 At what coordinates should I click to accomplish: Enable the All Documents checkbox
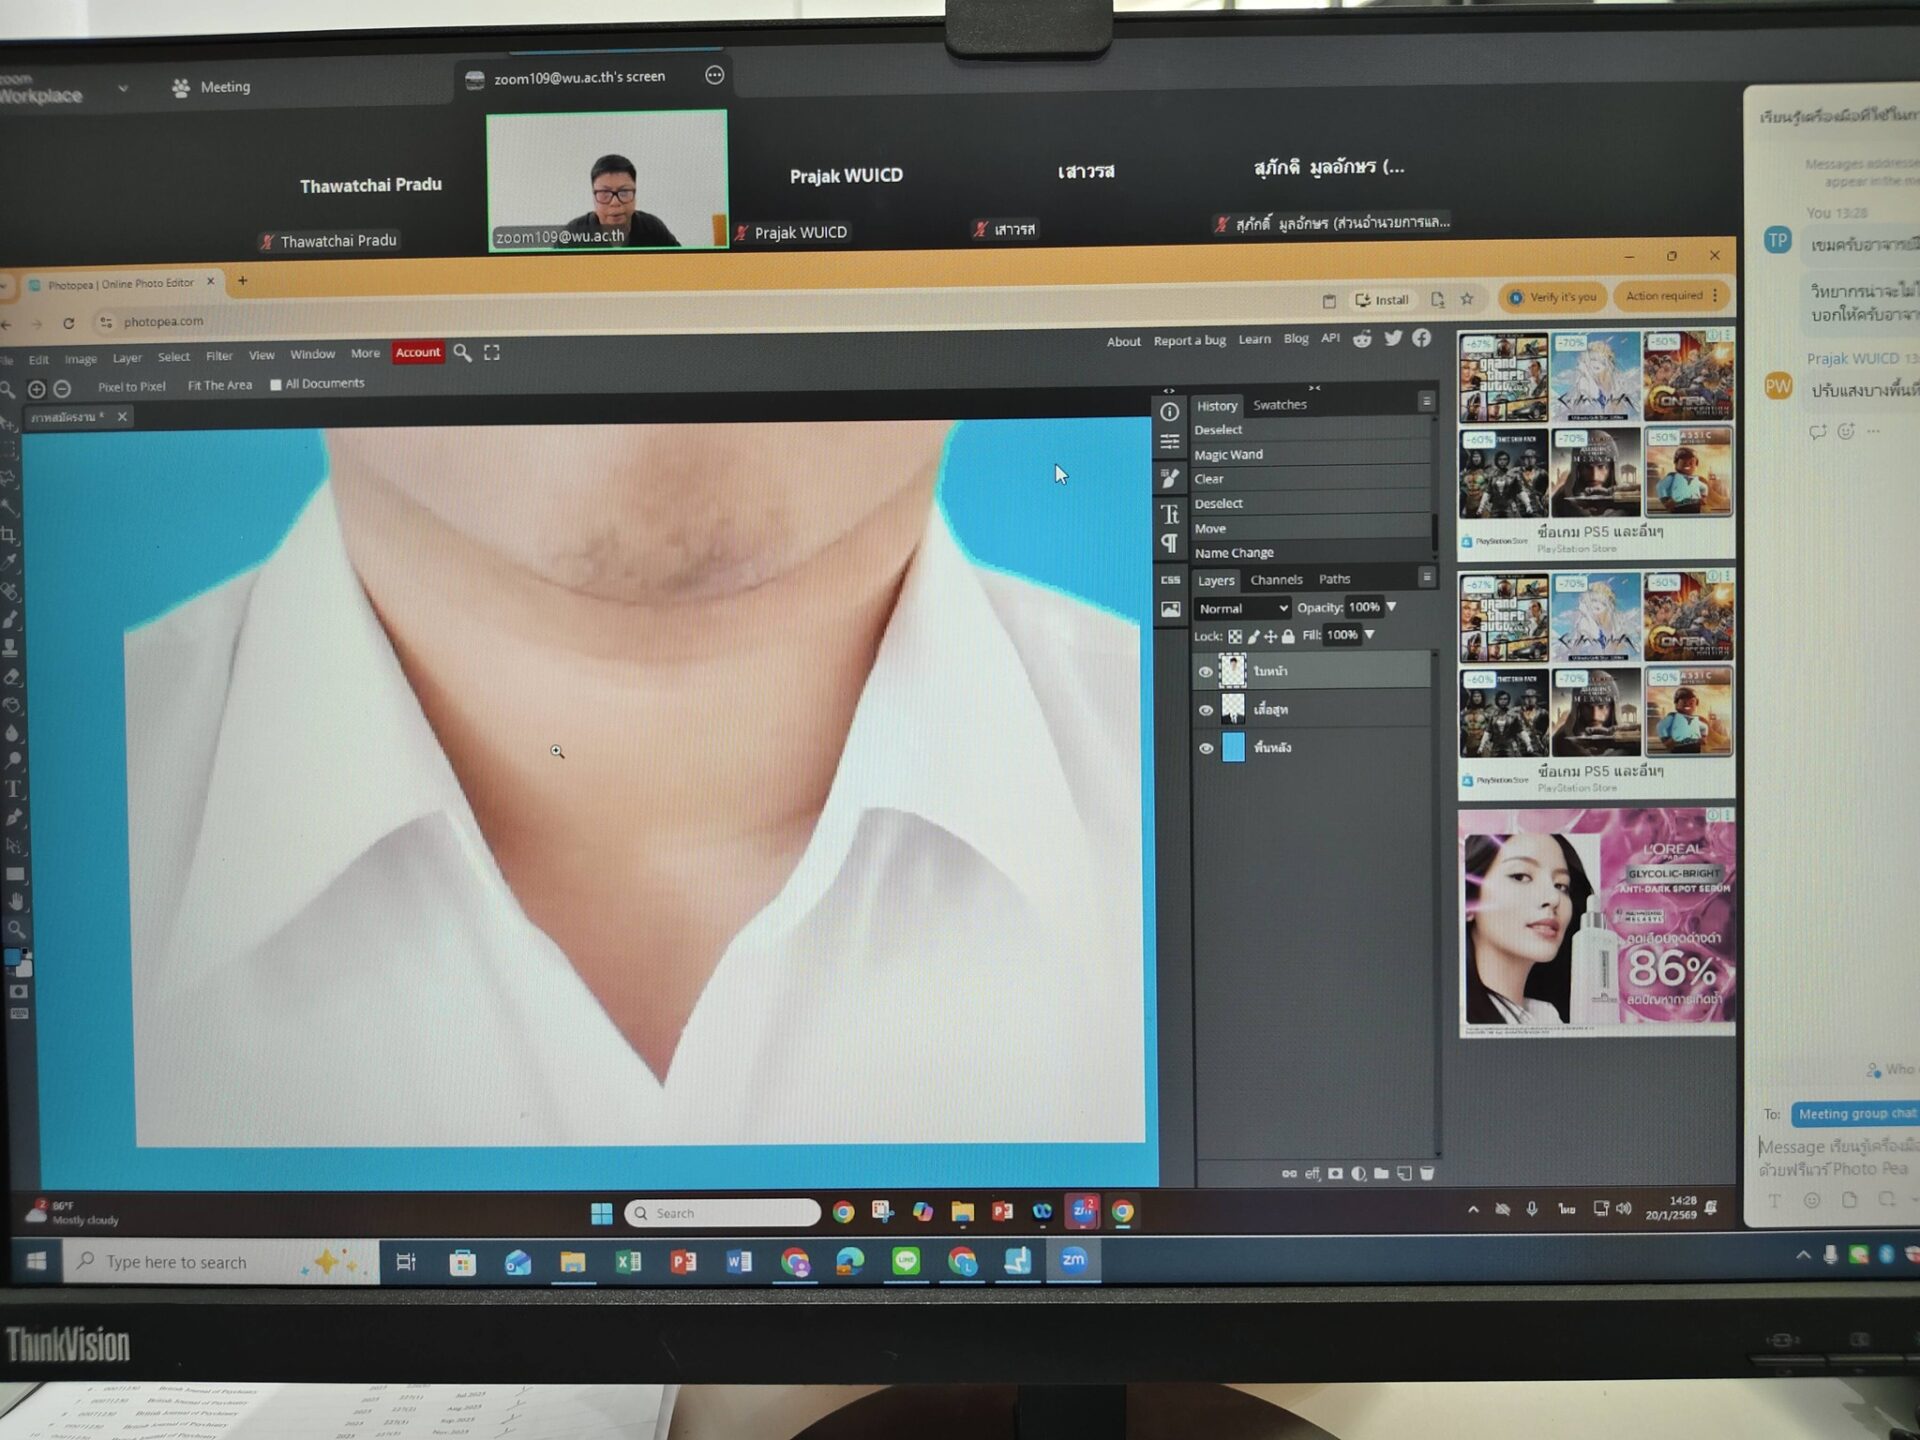tap(276, 385)
